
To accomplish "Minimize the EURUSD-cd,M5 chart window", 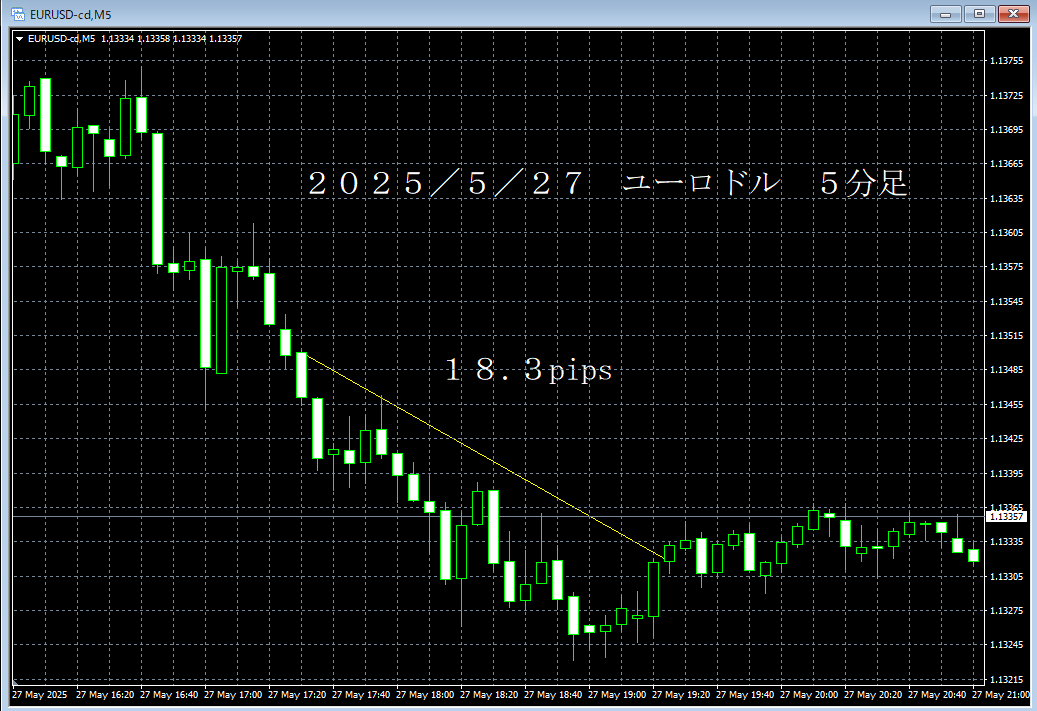I will pyautogui.click(x=946, y=14).
